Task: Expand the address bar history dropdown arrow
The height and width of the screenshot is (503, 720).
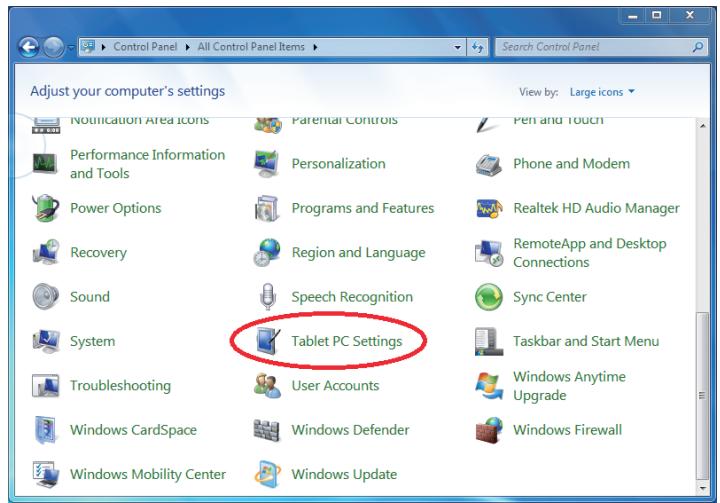Action: [457, 47]
